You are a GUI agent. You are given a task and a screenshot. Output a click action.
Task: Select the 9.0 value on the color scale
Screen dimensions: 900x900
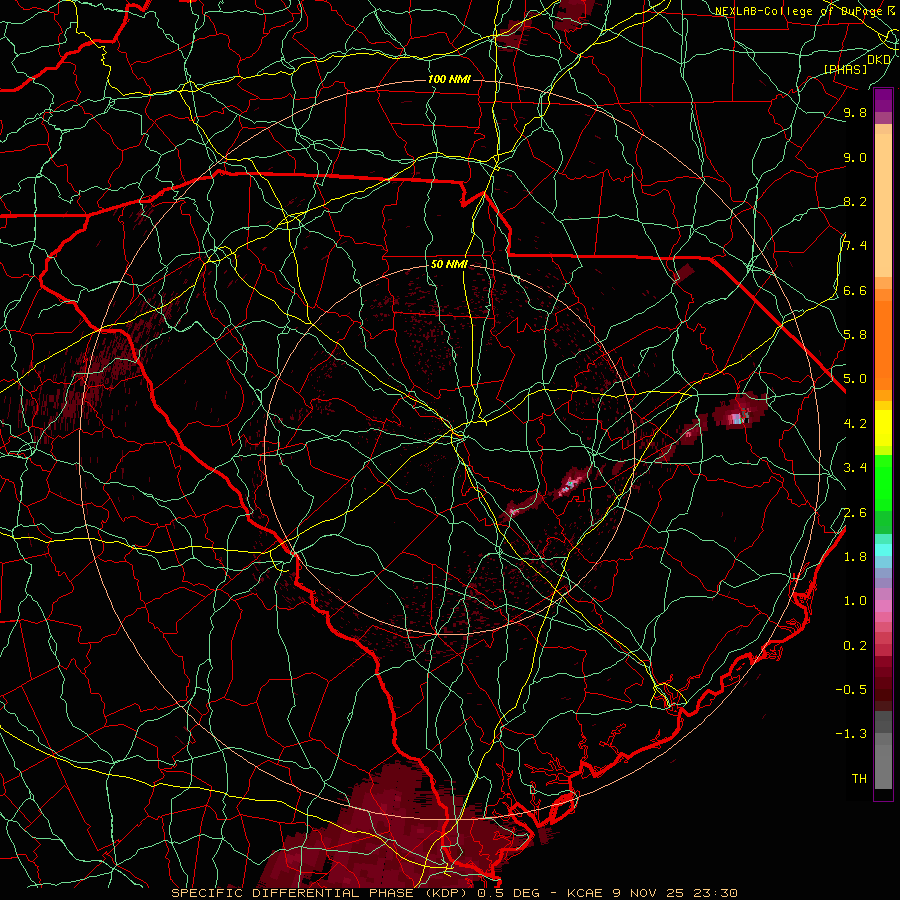click(x=855, y=157)
